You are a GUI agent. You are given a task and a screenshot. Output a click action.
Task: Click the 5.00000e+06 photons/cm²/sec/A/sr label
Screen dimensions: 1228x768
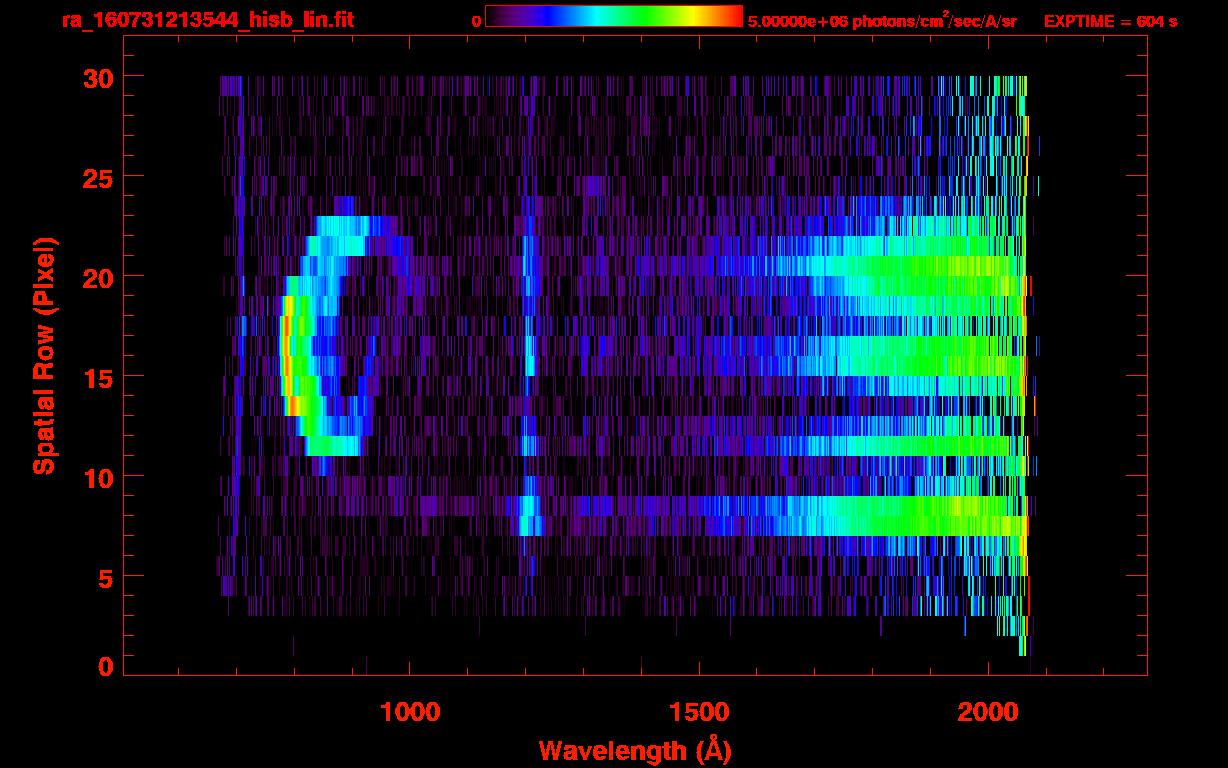pos(882,21)
